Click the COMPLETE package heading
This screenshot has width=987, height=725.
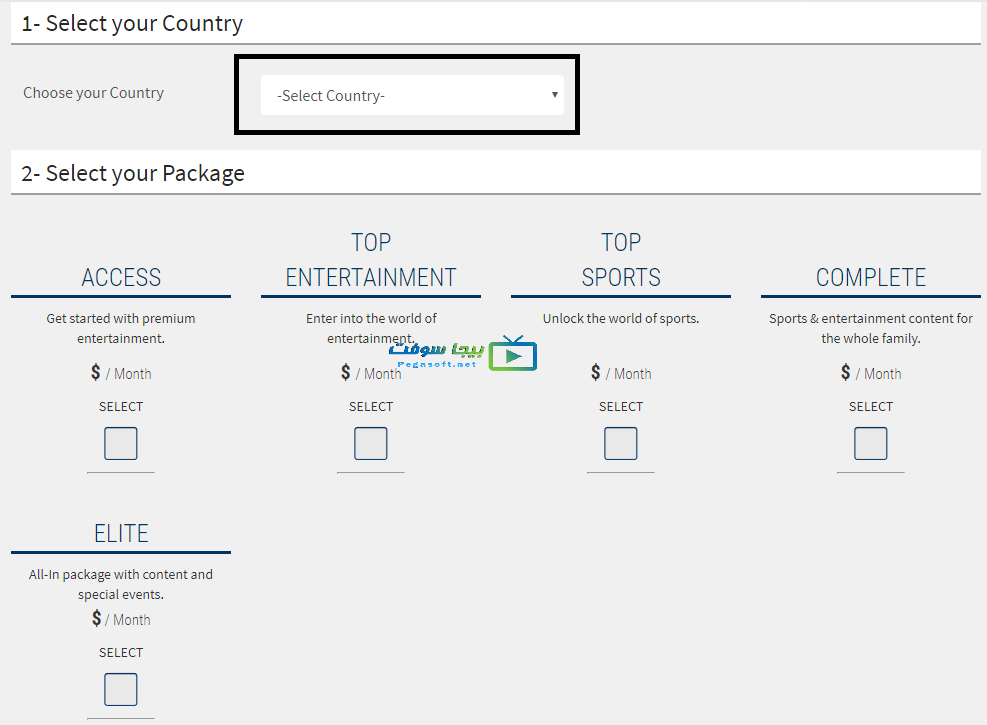click(x=871, y=277)
